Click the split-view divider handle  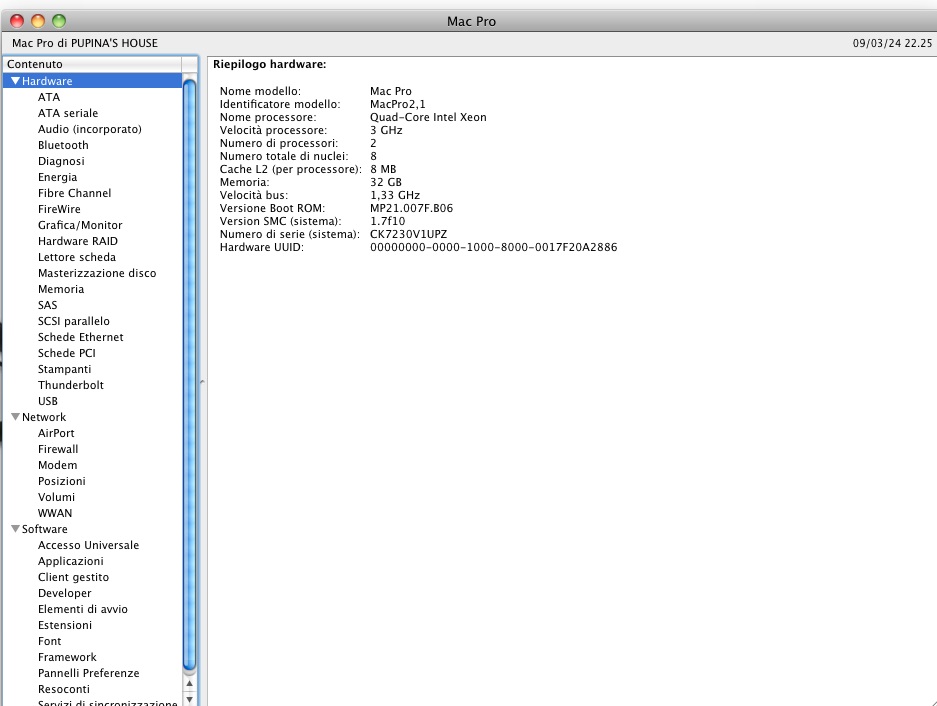(202, 381)
